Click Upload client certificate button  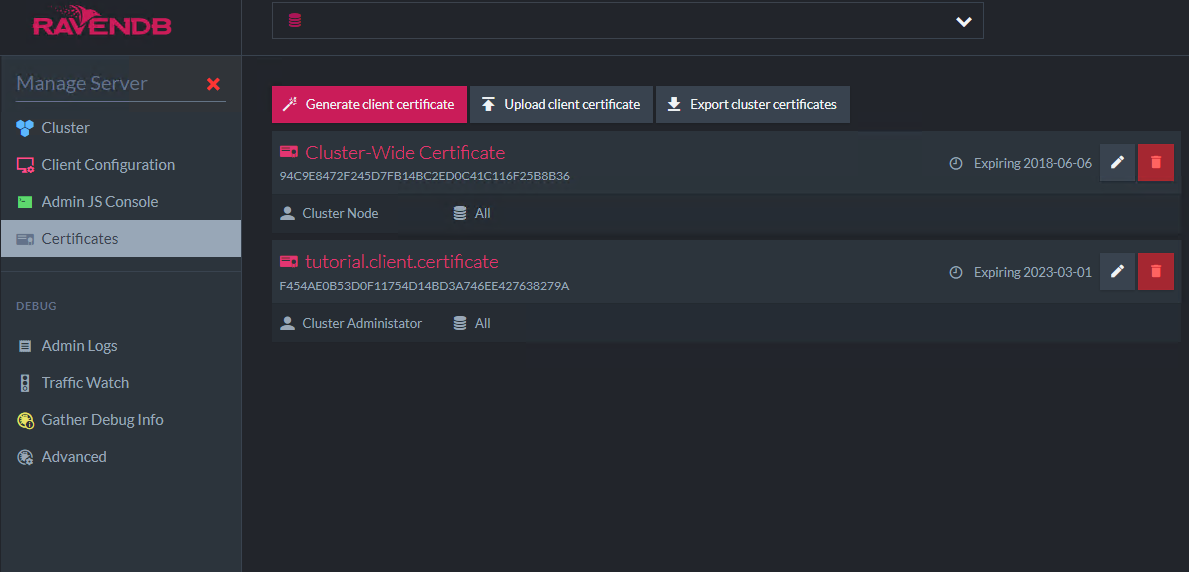pyautogui.click(x=561, y=105)
